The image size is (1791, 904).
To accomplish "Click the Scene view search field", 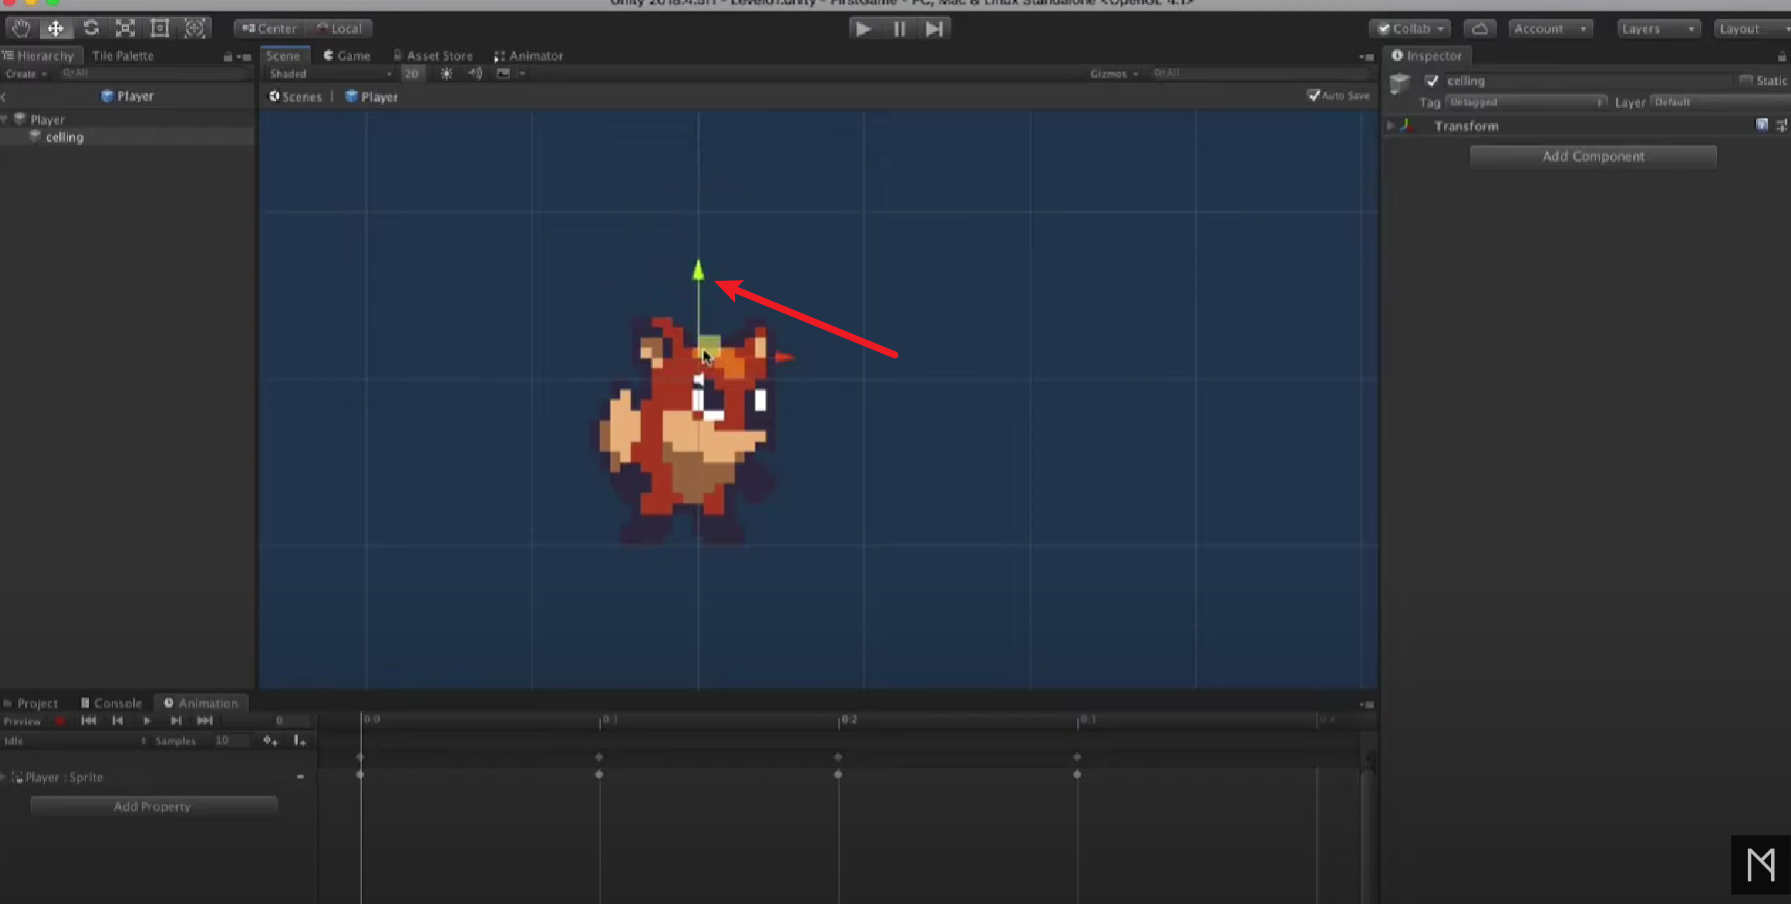I will 1258,73.
